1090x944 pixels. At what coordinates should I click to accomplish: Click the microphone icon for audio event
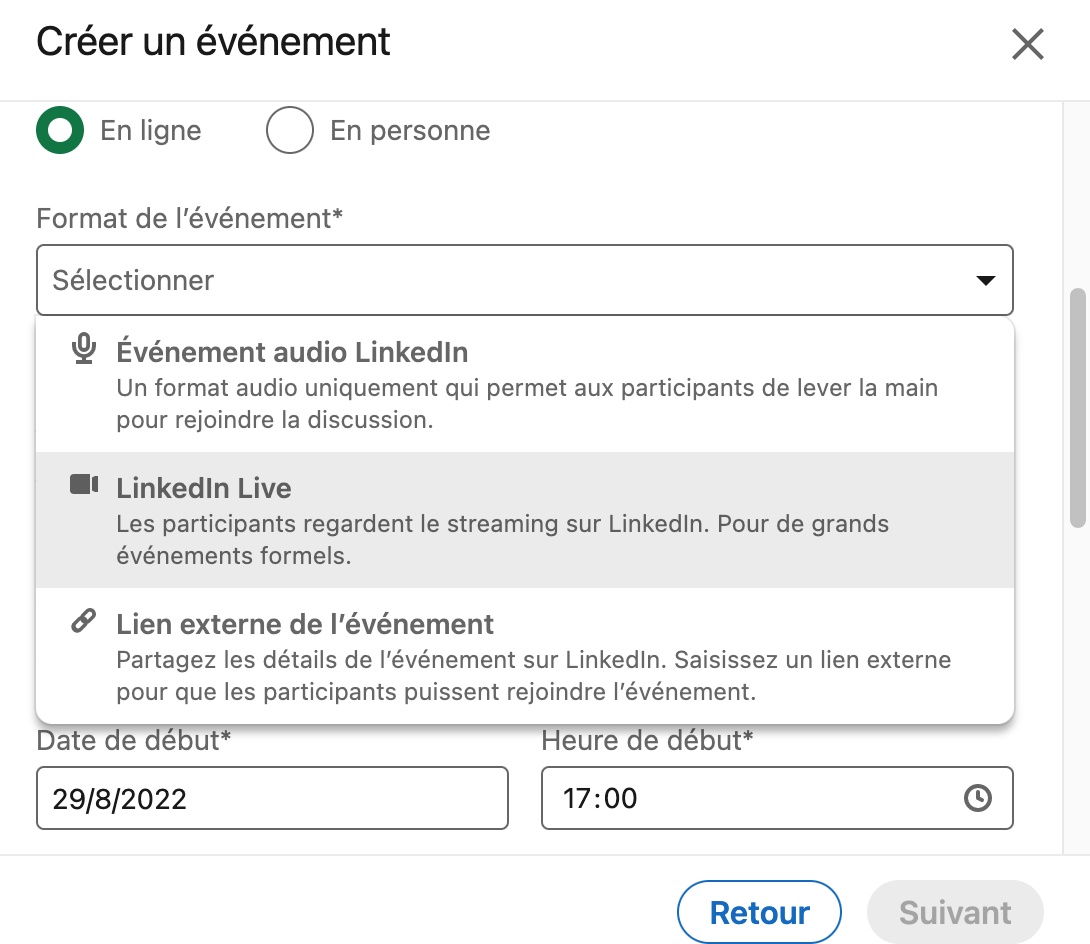click(84, 348)
